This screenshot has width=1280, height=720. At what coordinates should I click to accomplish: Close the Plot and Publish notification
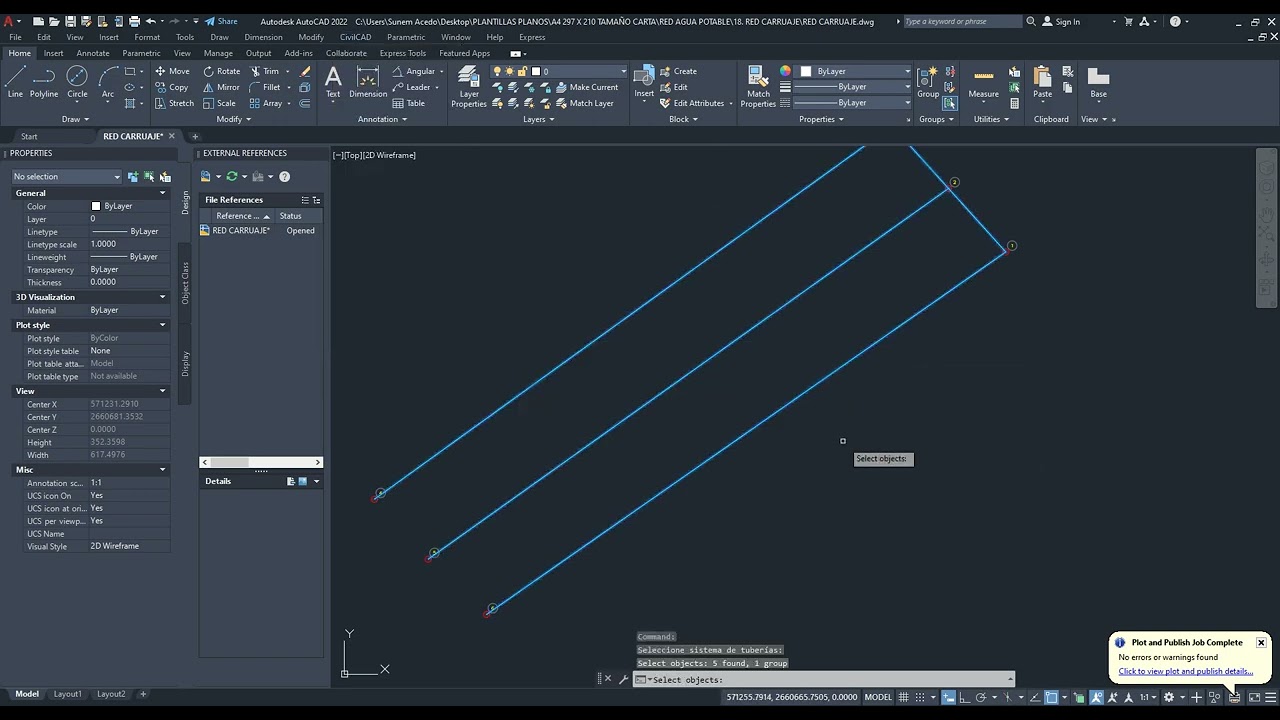click(x=1261, y=642)
